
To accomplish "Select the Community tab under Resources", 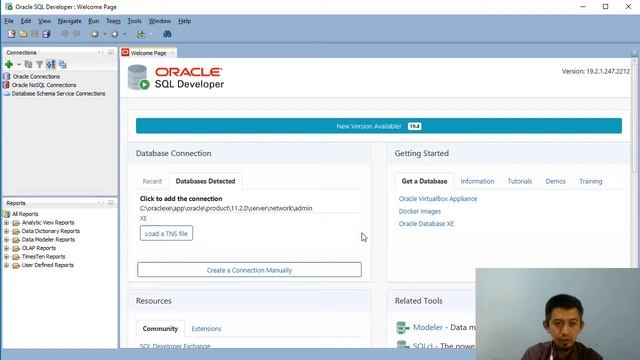I will 160,329.
